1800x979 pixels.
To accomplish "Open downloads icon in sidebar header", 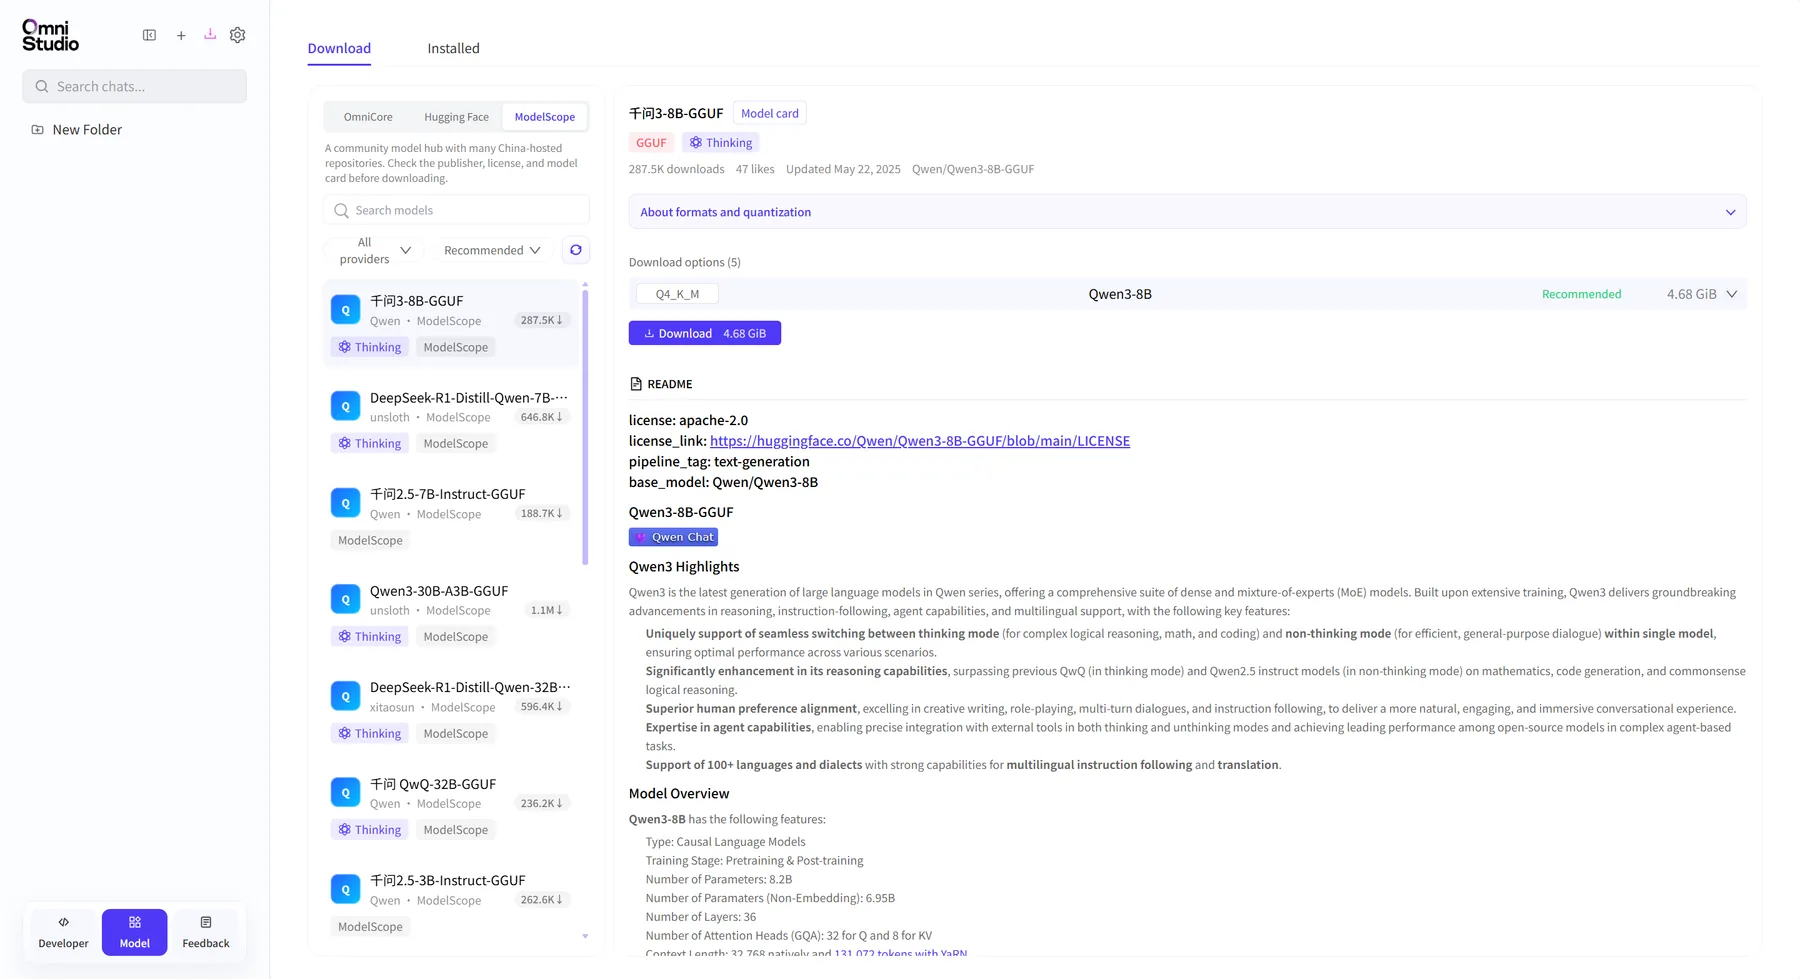I will click(x=210, y=34).
